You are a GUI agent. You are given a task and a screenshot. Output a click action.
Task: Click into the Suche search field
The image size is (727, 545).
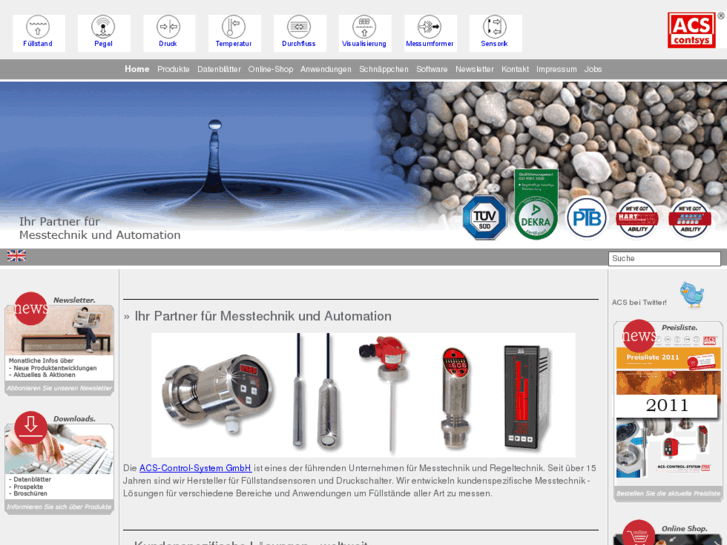(x=664, y=258)
